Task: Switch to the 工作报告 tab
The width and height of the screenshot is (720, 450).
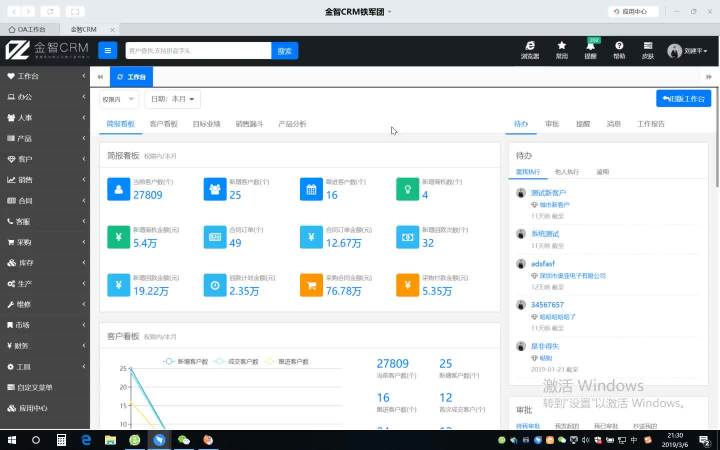Action: (650, 124)
